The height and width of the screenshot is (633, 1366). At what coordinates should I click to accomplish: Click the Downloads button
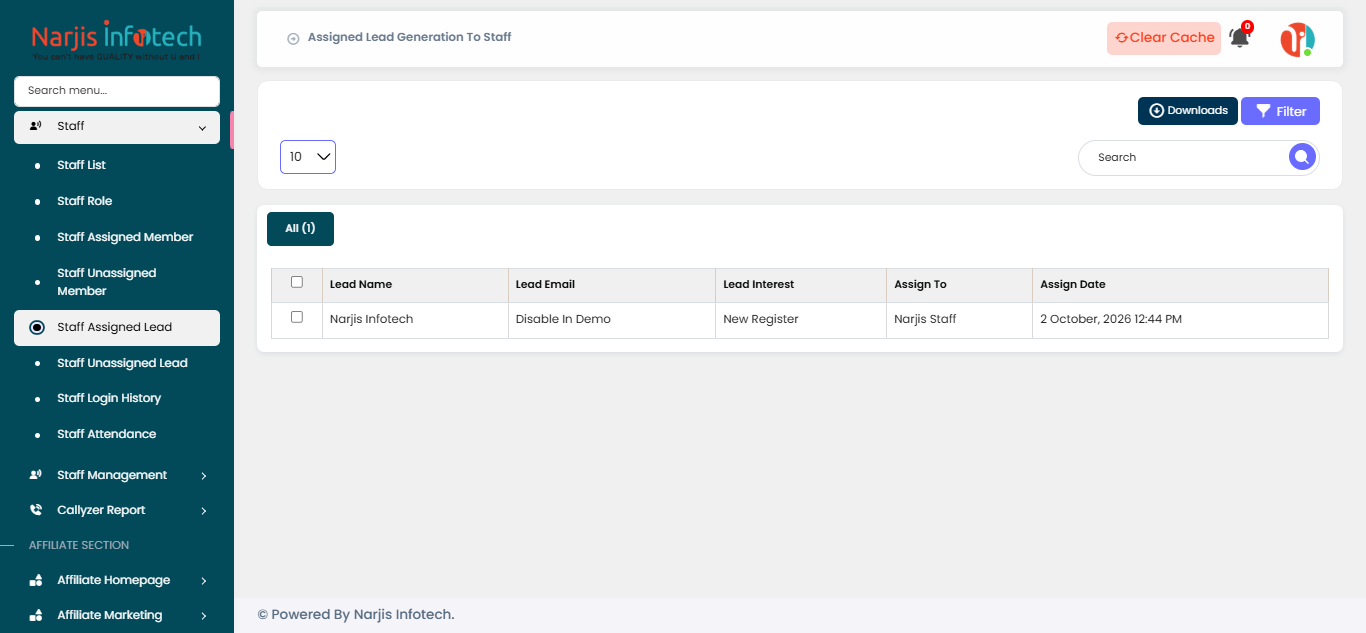[1188, 111]
